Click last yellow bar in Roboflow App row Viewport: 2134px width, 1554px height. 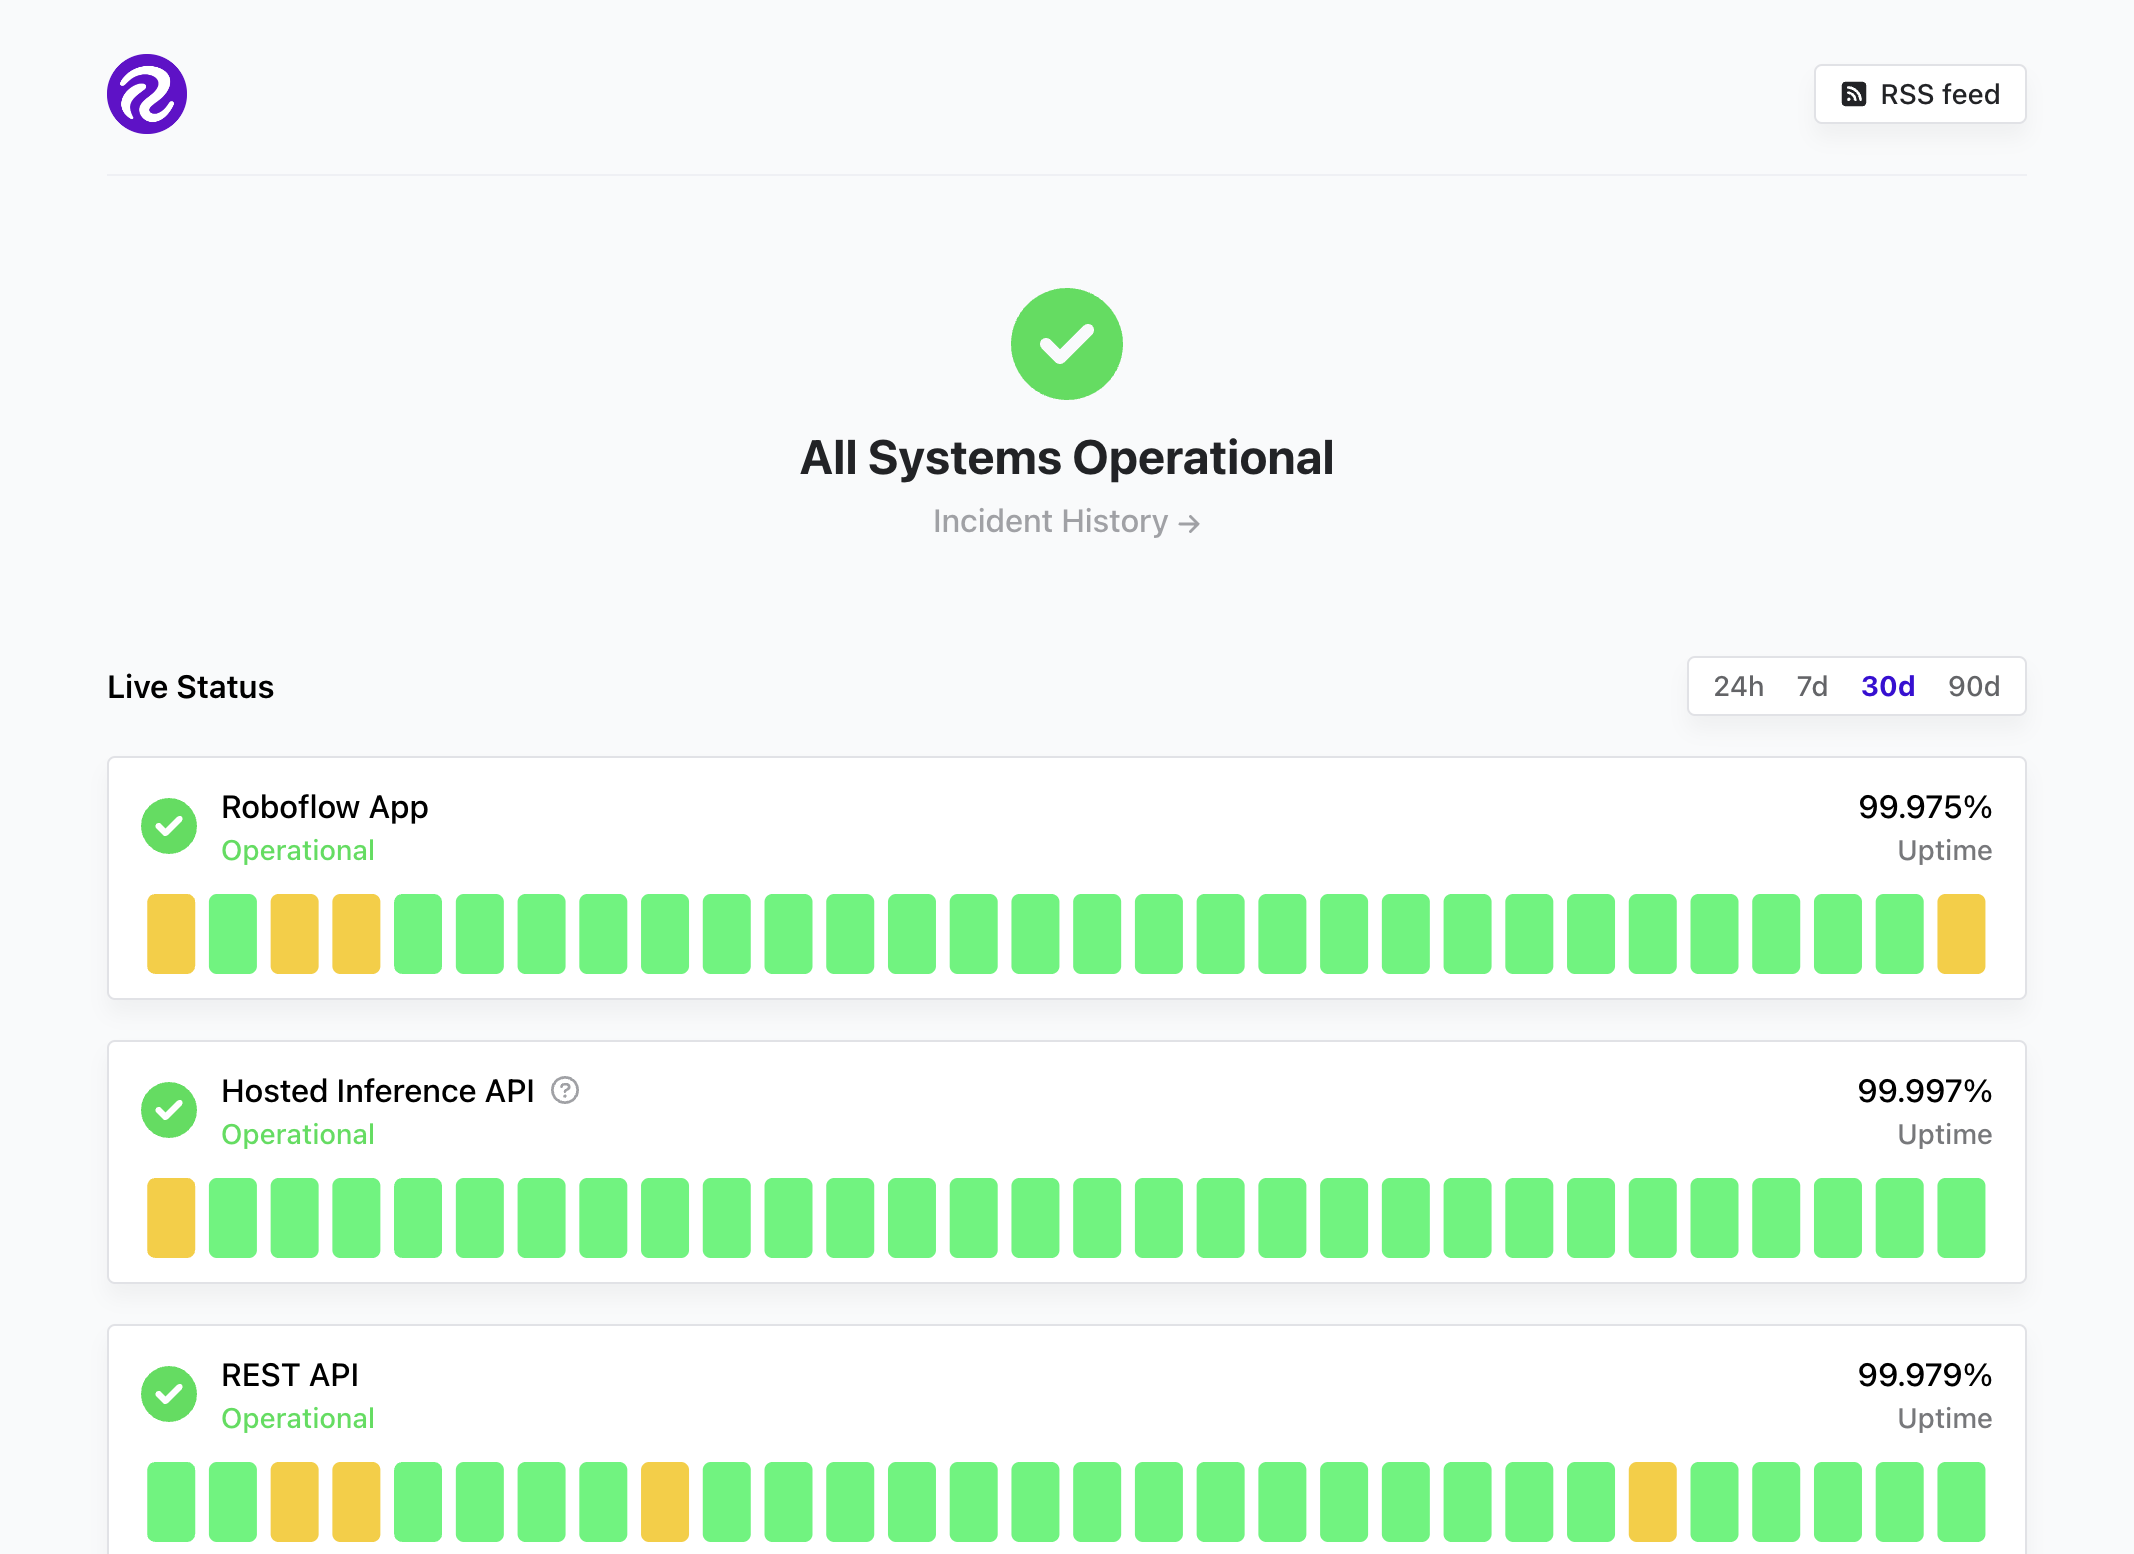pos(1960,934)
